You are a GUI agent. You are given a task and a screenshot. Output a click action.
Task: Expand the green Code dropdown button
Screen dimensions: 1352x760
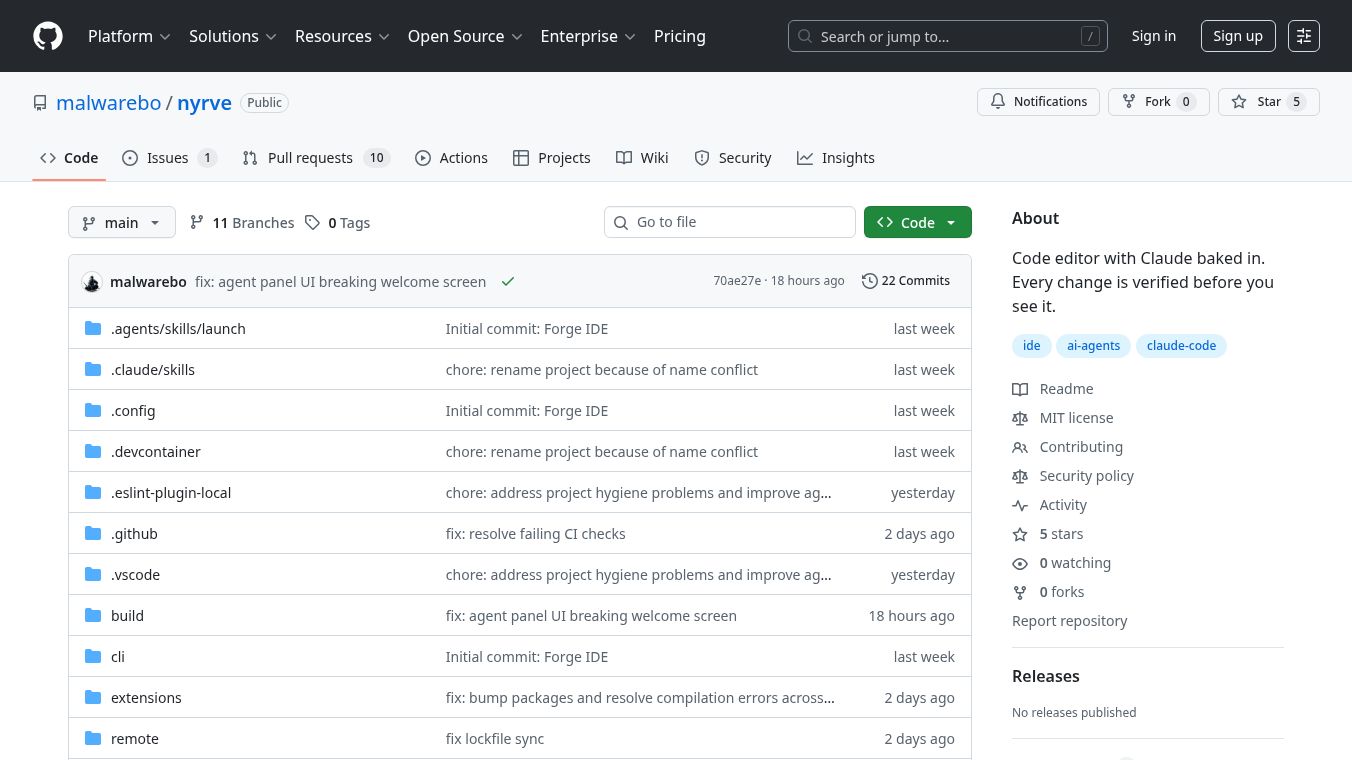pyautogui.click(x=917, y=223)
